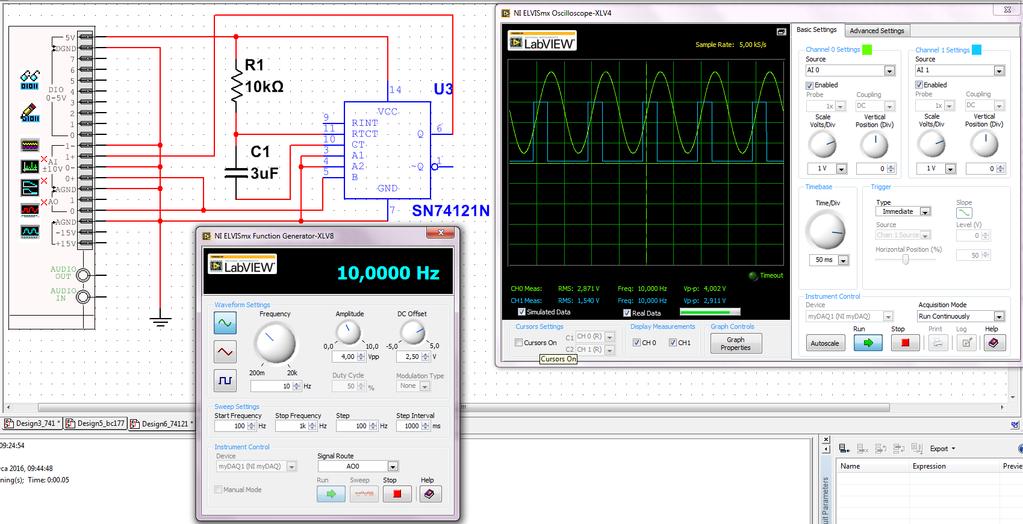
Task: Turn the Frequency knob in Function Generator
Action: tap(275, 343)
